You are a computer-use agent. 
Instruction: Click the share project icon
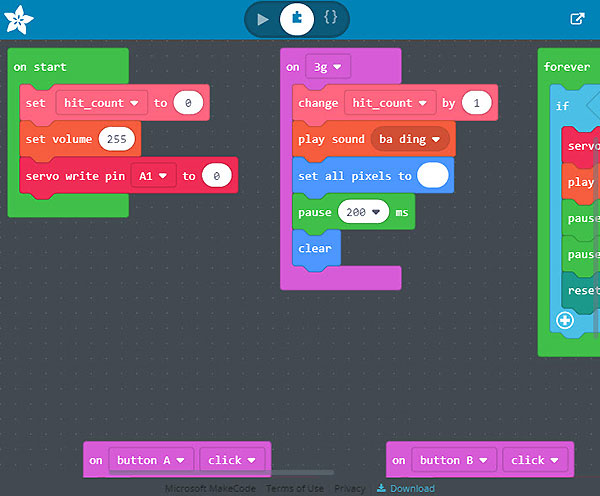(577, 19)
